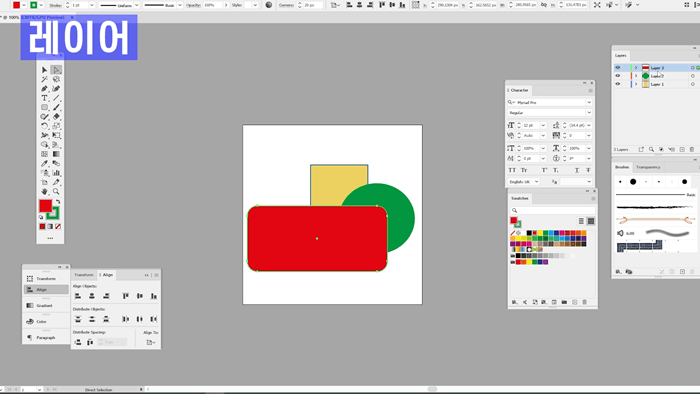700x394 pixels.
Task: Expand Layer 3 disclosure arrow
Action: pyautogui.click(x=636, y=68)
